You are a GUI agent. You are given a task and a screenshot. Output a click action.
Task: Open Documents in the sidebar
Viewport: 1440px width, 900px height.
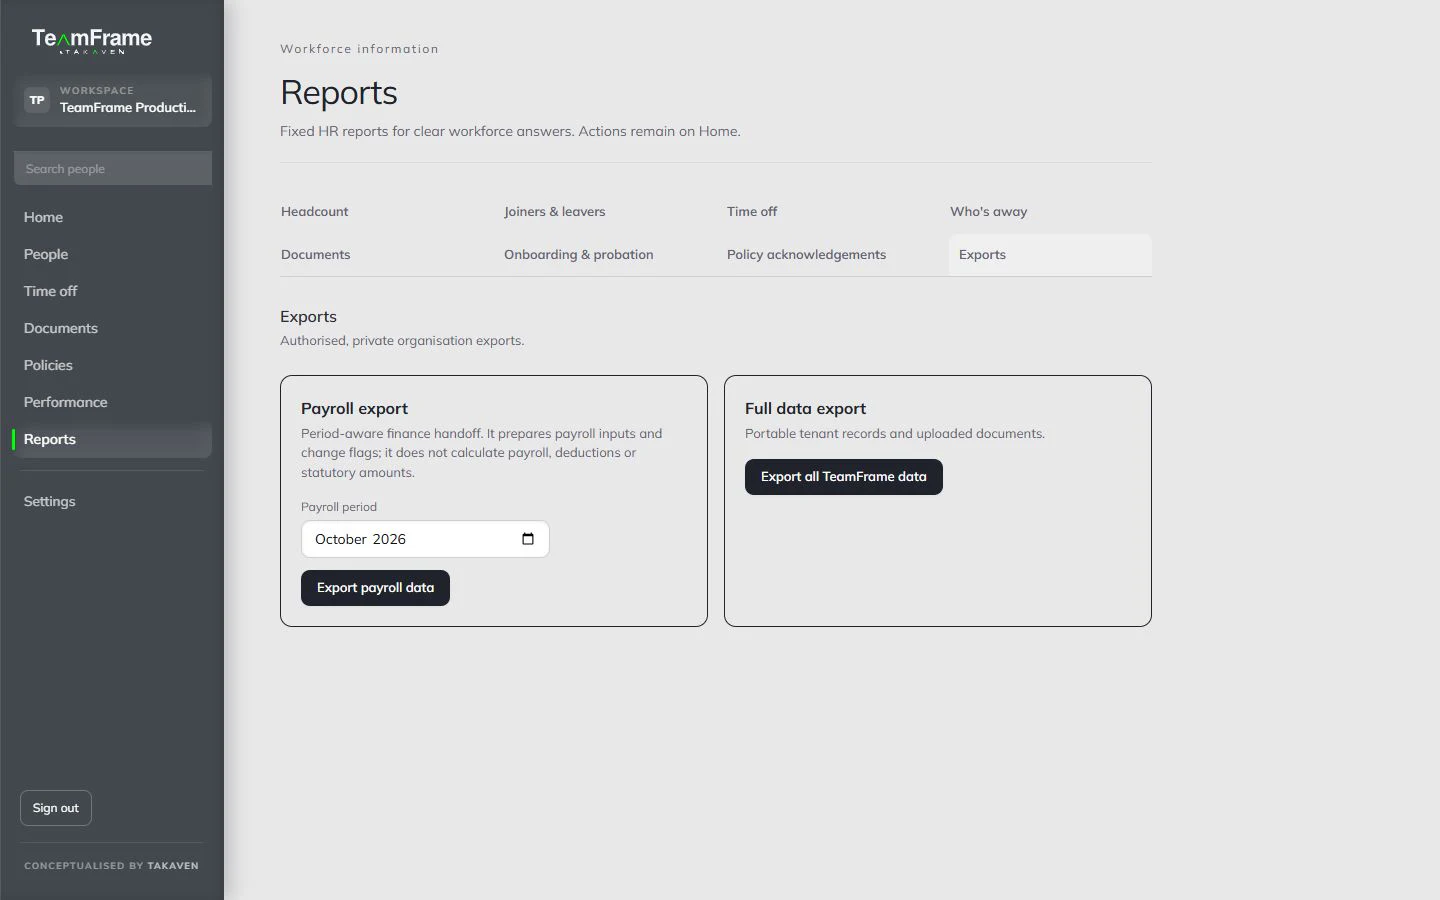click(x=112, y=328)
